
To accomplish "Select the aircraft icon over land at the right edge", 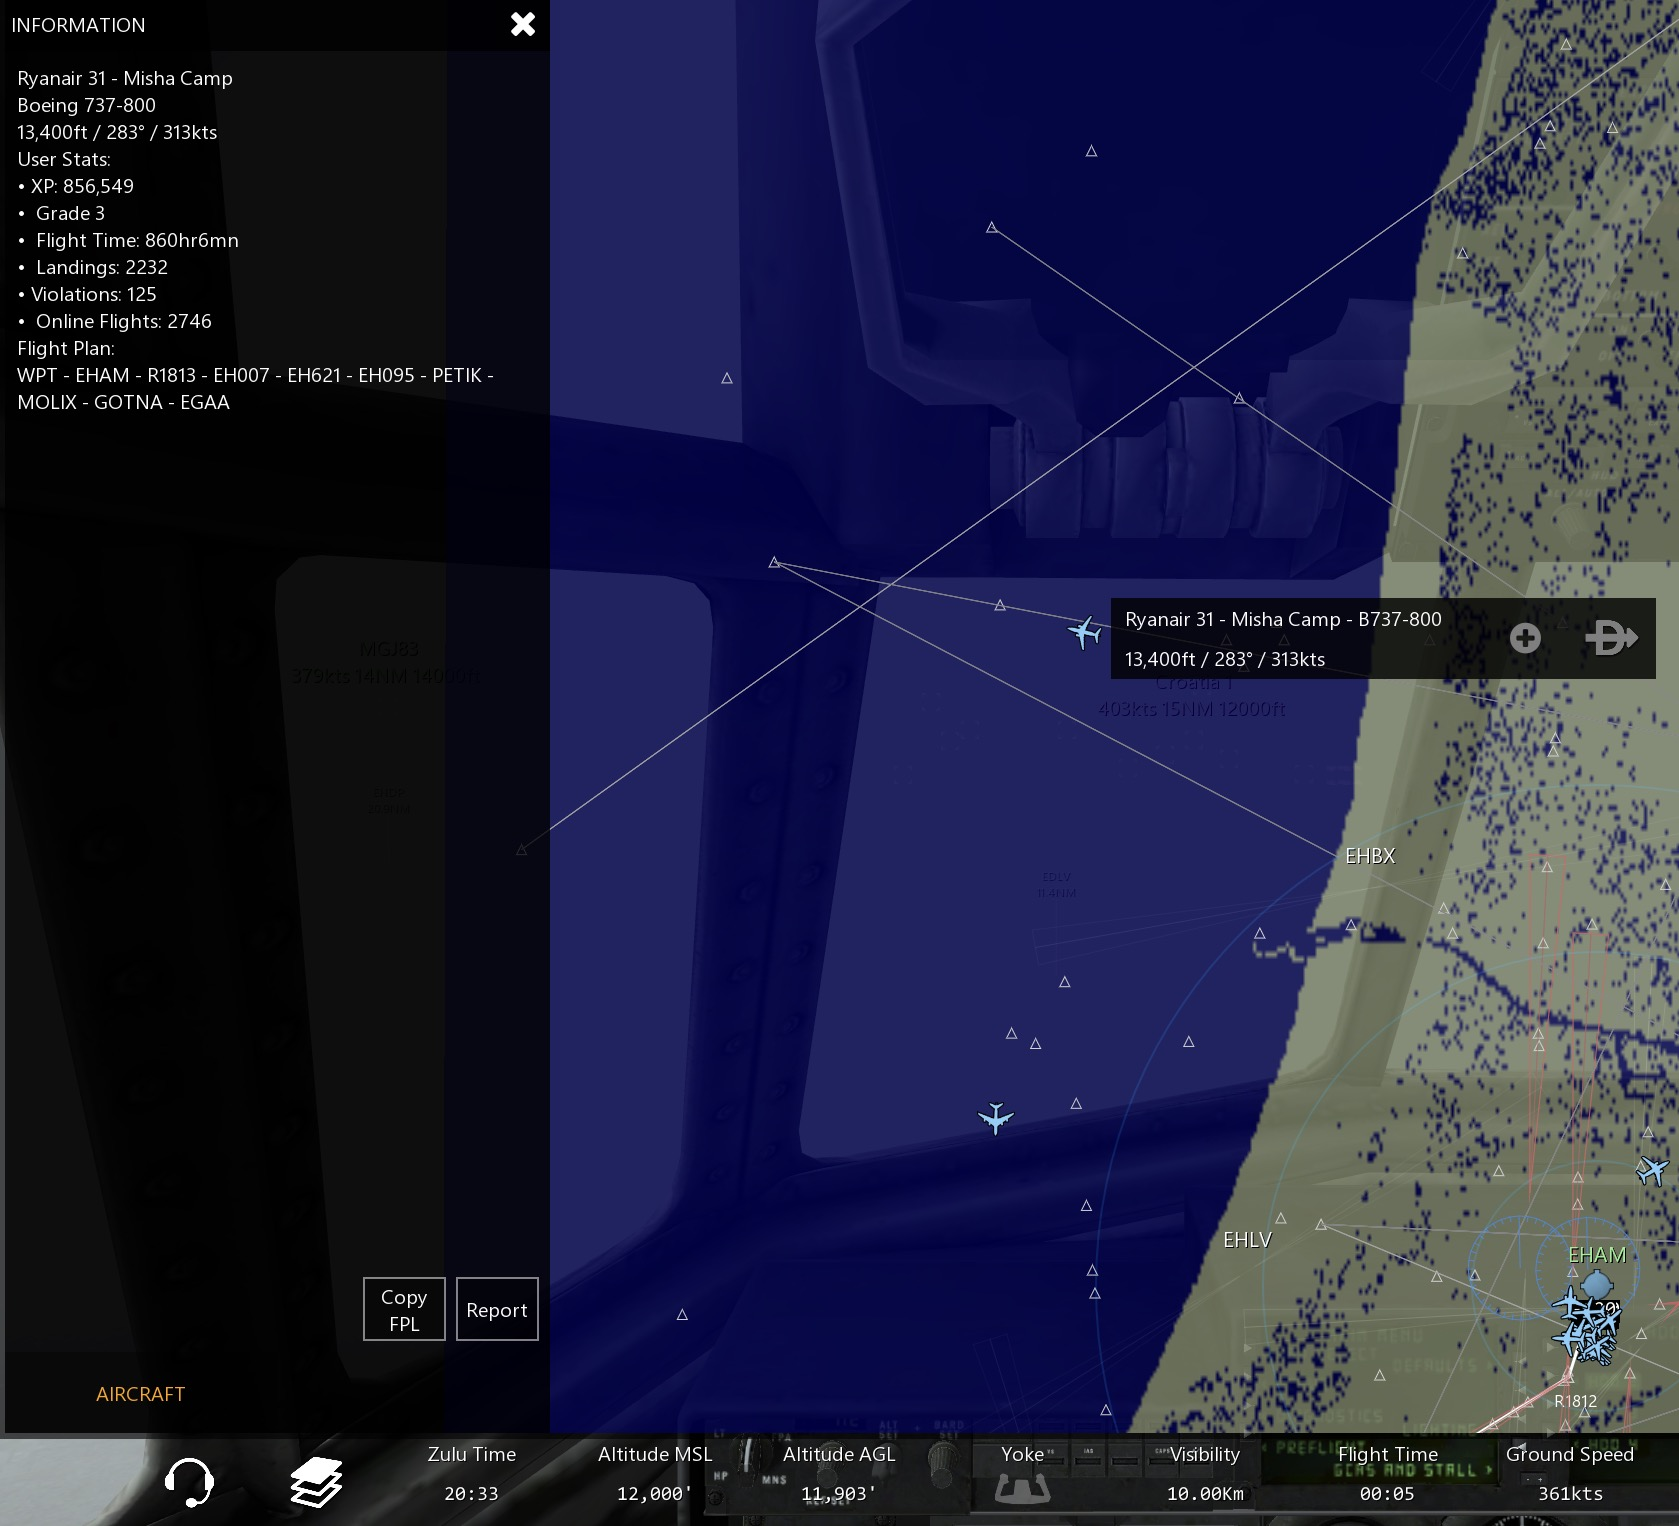I will (1652, 1170).
